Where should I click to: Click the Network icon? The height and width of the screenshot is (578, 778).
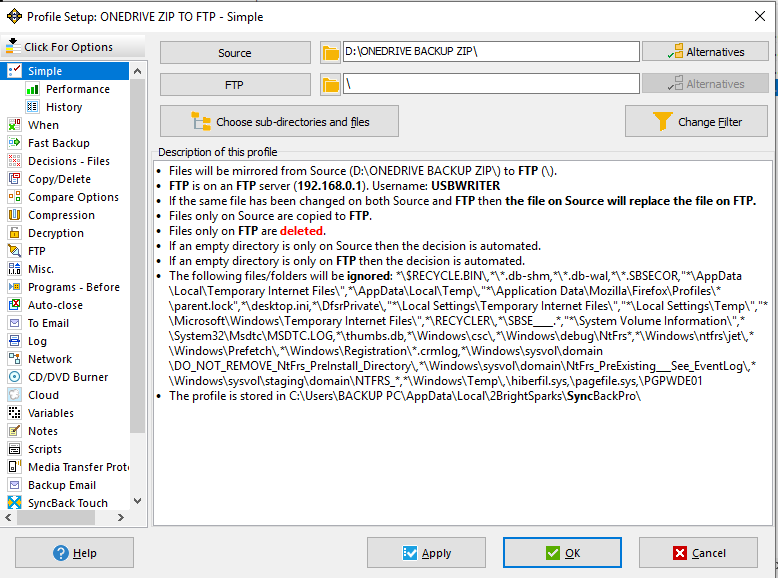[14, 359]
